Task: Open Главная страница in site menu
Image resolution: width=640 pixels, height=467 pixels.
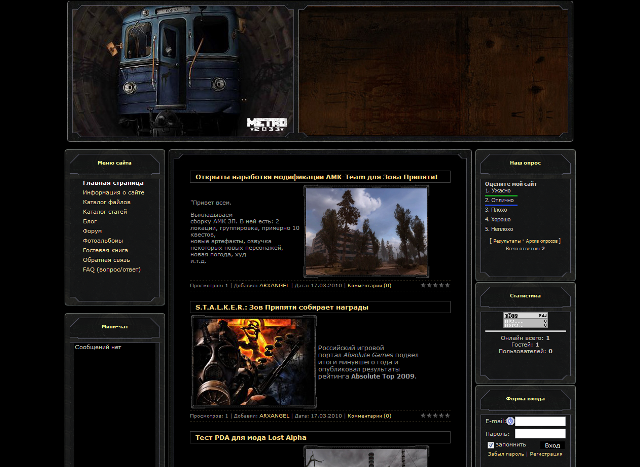Action: [x=113, y=183]
